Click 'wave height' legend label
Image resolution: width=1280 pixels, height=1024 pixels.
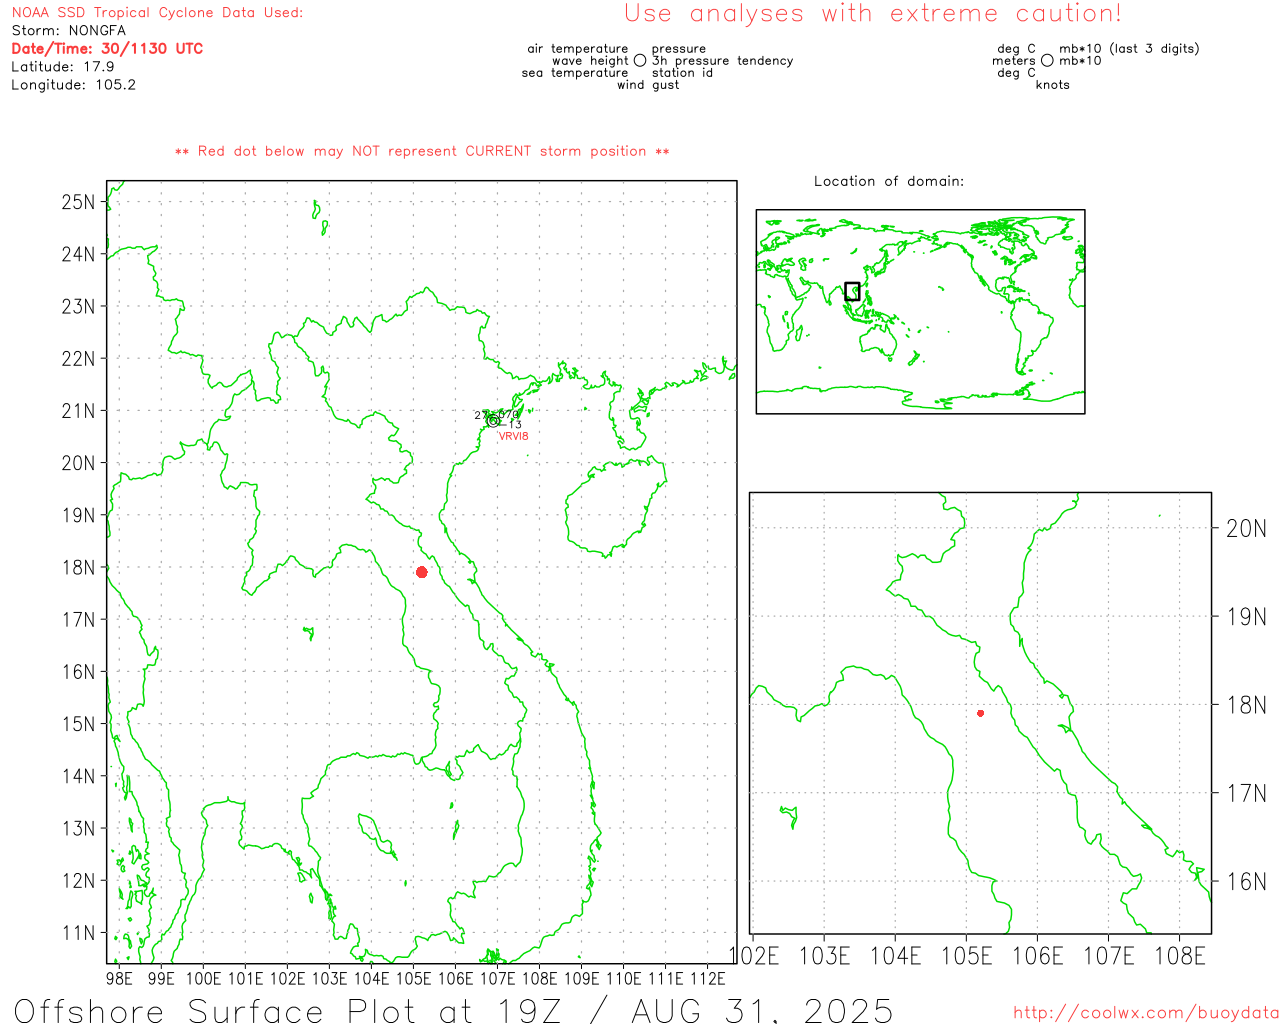[590, 61]
